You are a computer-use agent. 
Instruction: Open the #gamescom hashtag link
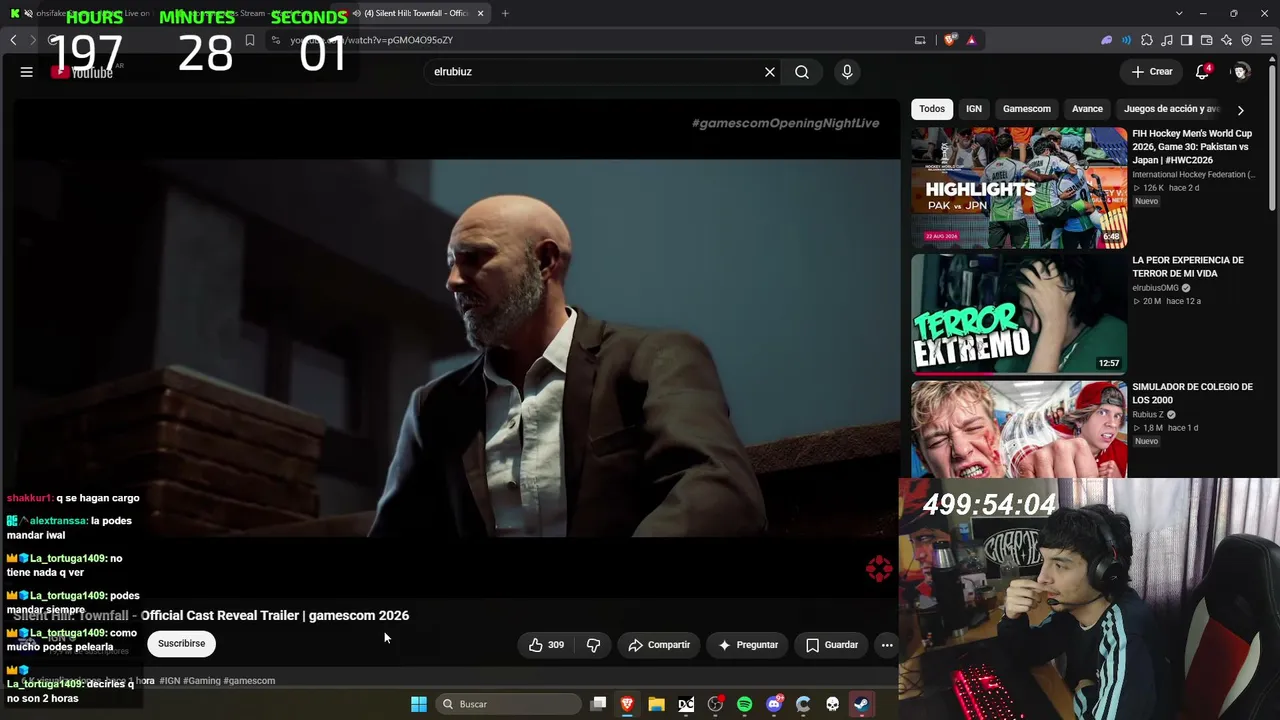249,681
